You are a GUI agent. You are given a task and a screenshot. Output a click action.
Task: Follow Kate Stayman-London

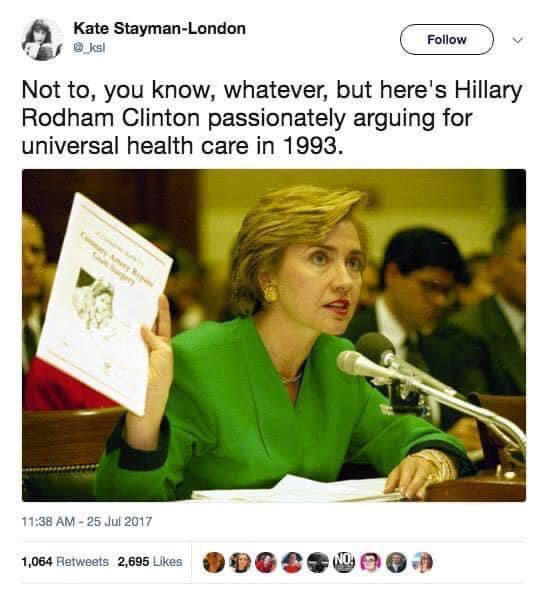point(447,40)
